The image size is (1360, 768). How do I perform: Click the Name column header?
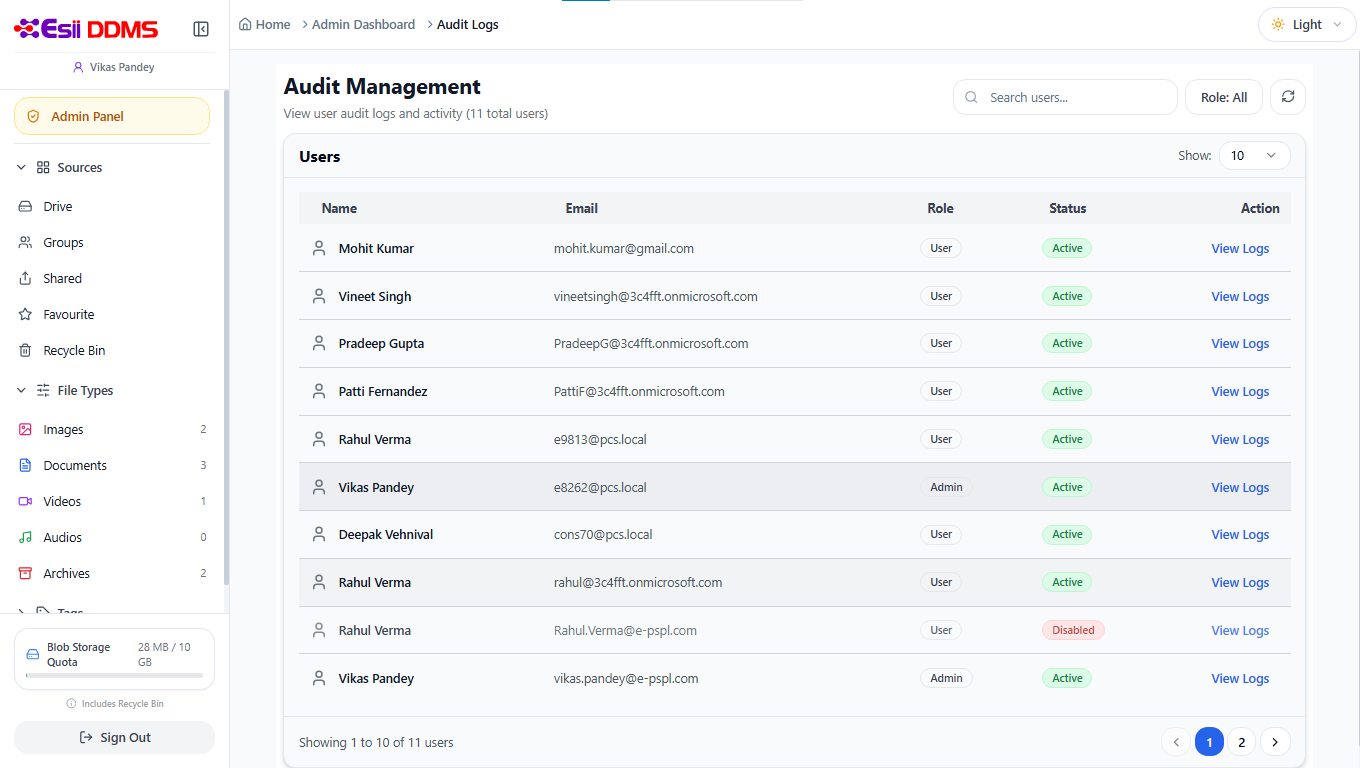(x=339, y=208)
